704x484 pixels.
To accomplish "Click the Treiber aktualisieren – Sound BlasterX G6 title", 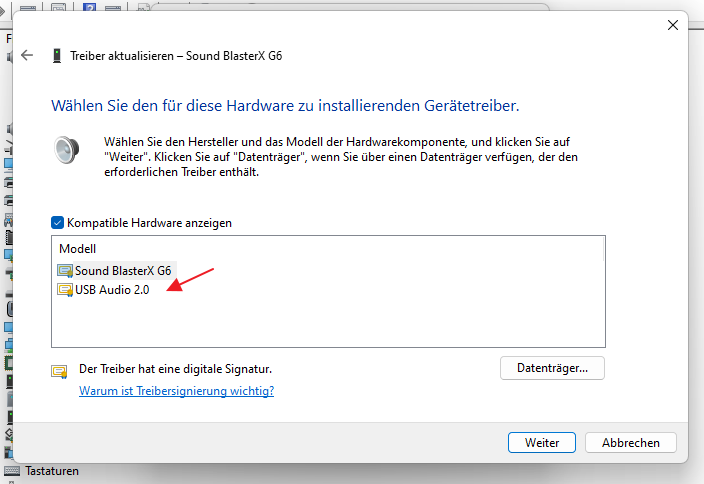I will point(176,56).
